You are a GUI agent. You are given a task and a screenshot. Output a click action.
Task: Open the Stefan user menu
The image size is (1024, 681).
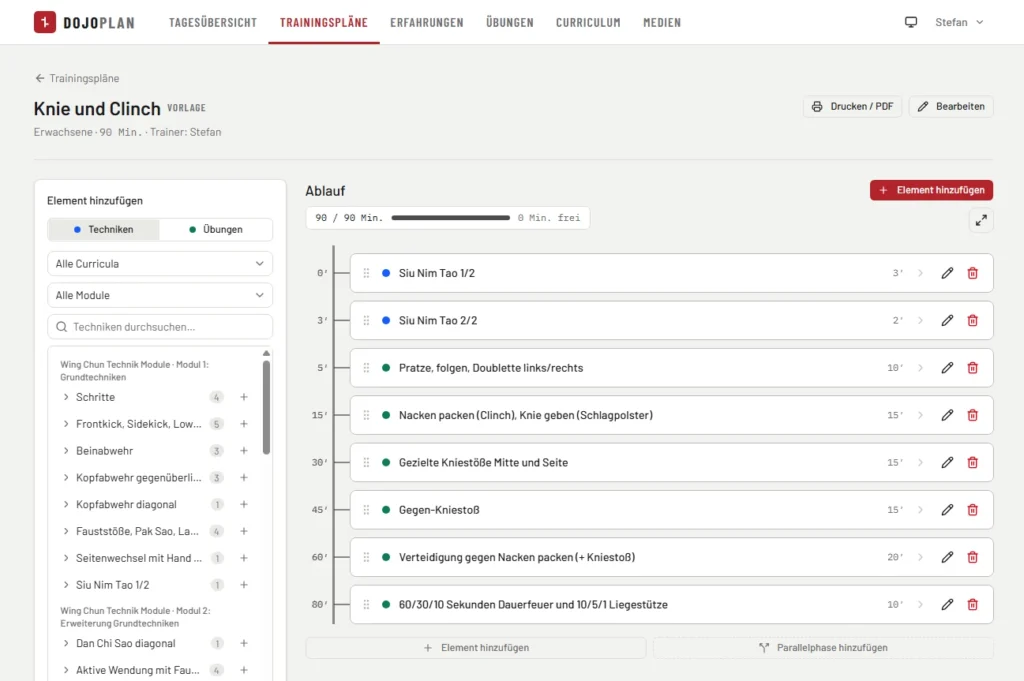click(x=959, y=22)
